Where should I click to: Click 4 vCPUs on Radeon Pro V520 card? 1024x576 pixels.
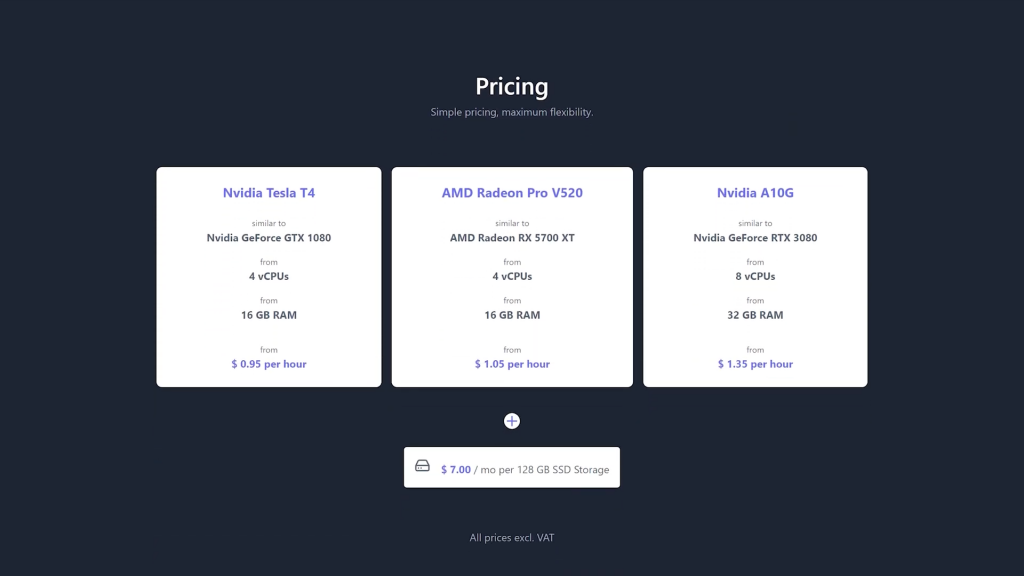pos(512,276)
